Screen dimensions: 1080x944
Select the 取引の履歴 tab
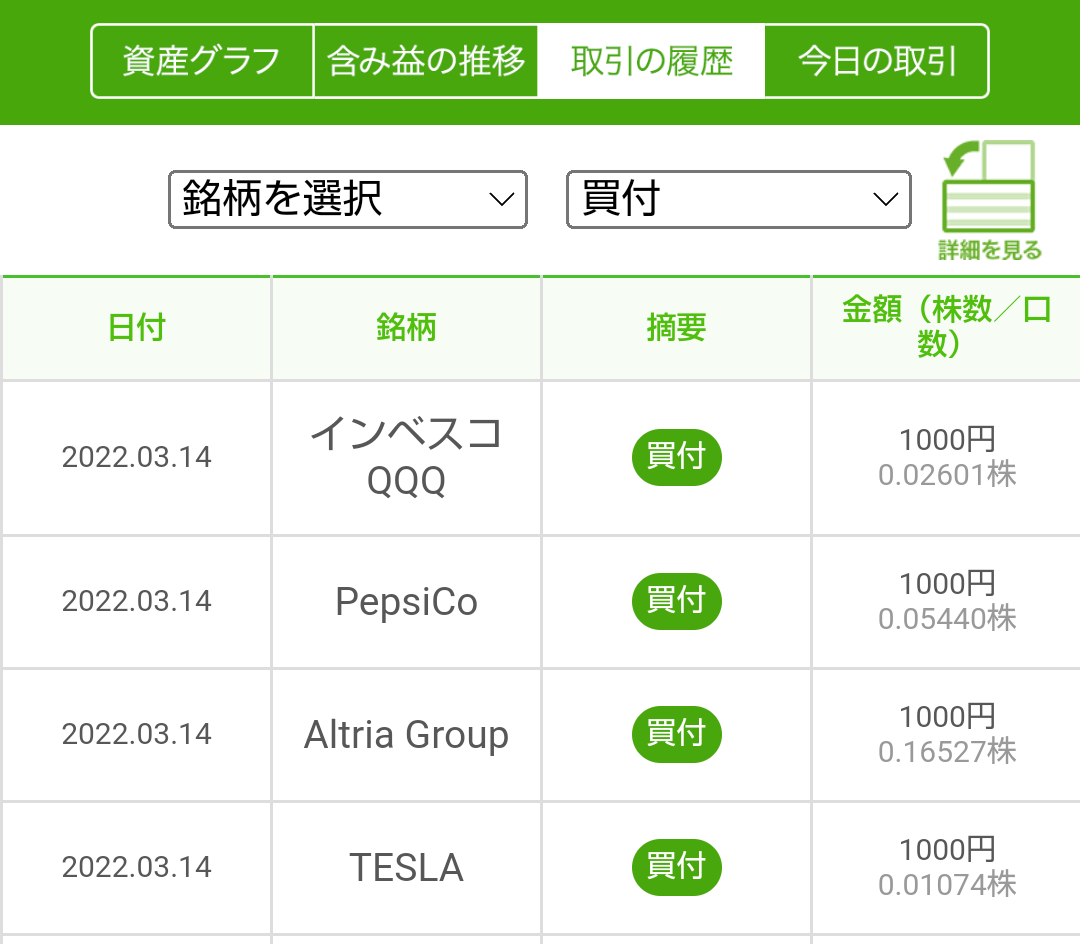click(651, 61)
